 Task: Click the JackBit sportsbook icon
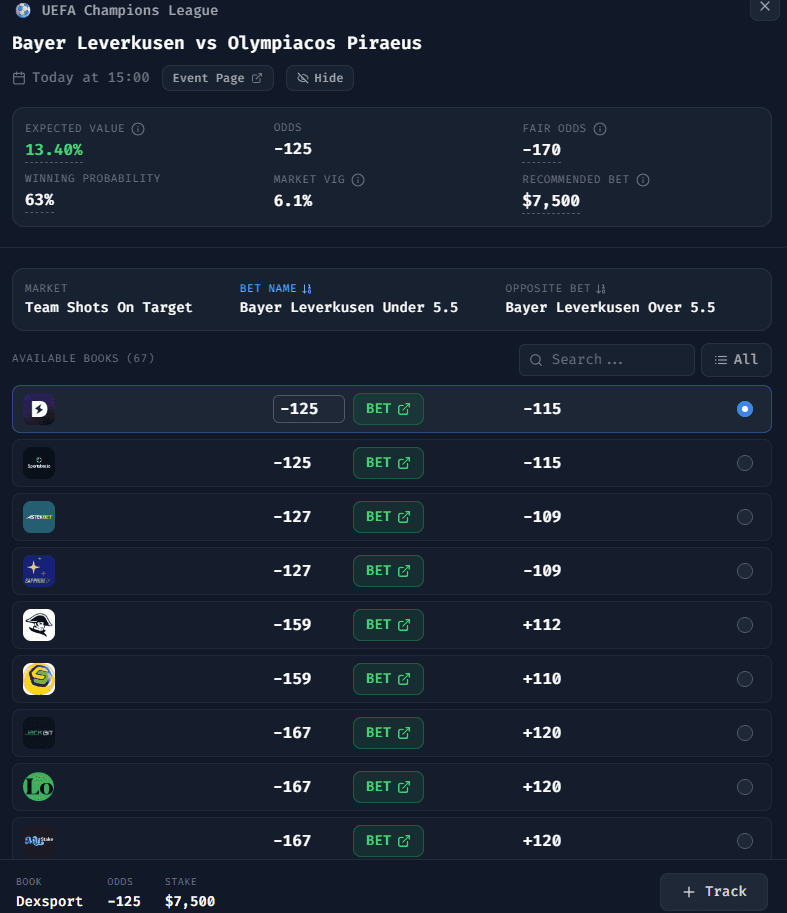[38, 733]
